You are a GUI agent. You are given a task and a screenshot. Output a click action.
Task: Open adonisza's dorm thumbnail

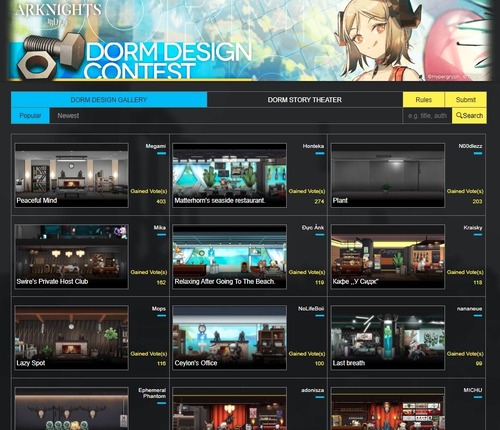click(229, 409)
